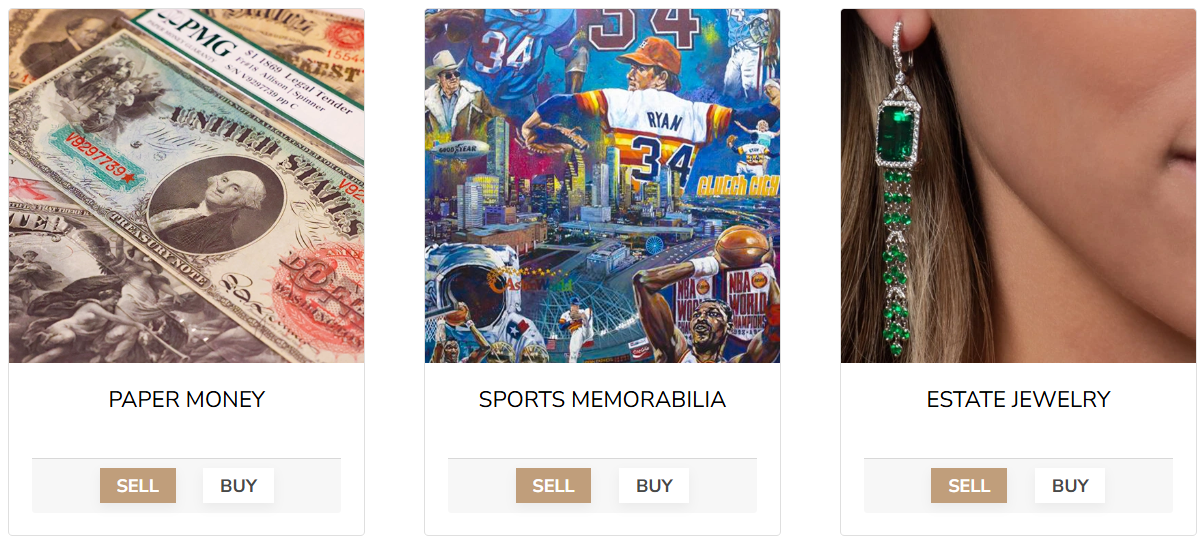Open the ESTATE JEWELRY category title
Image resolution: width=1204 pixels, height=542 pixels.
pyautogui.click(x=1018, y=399)
